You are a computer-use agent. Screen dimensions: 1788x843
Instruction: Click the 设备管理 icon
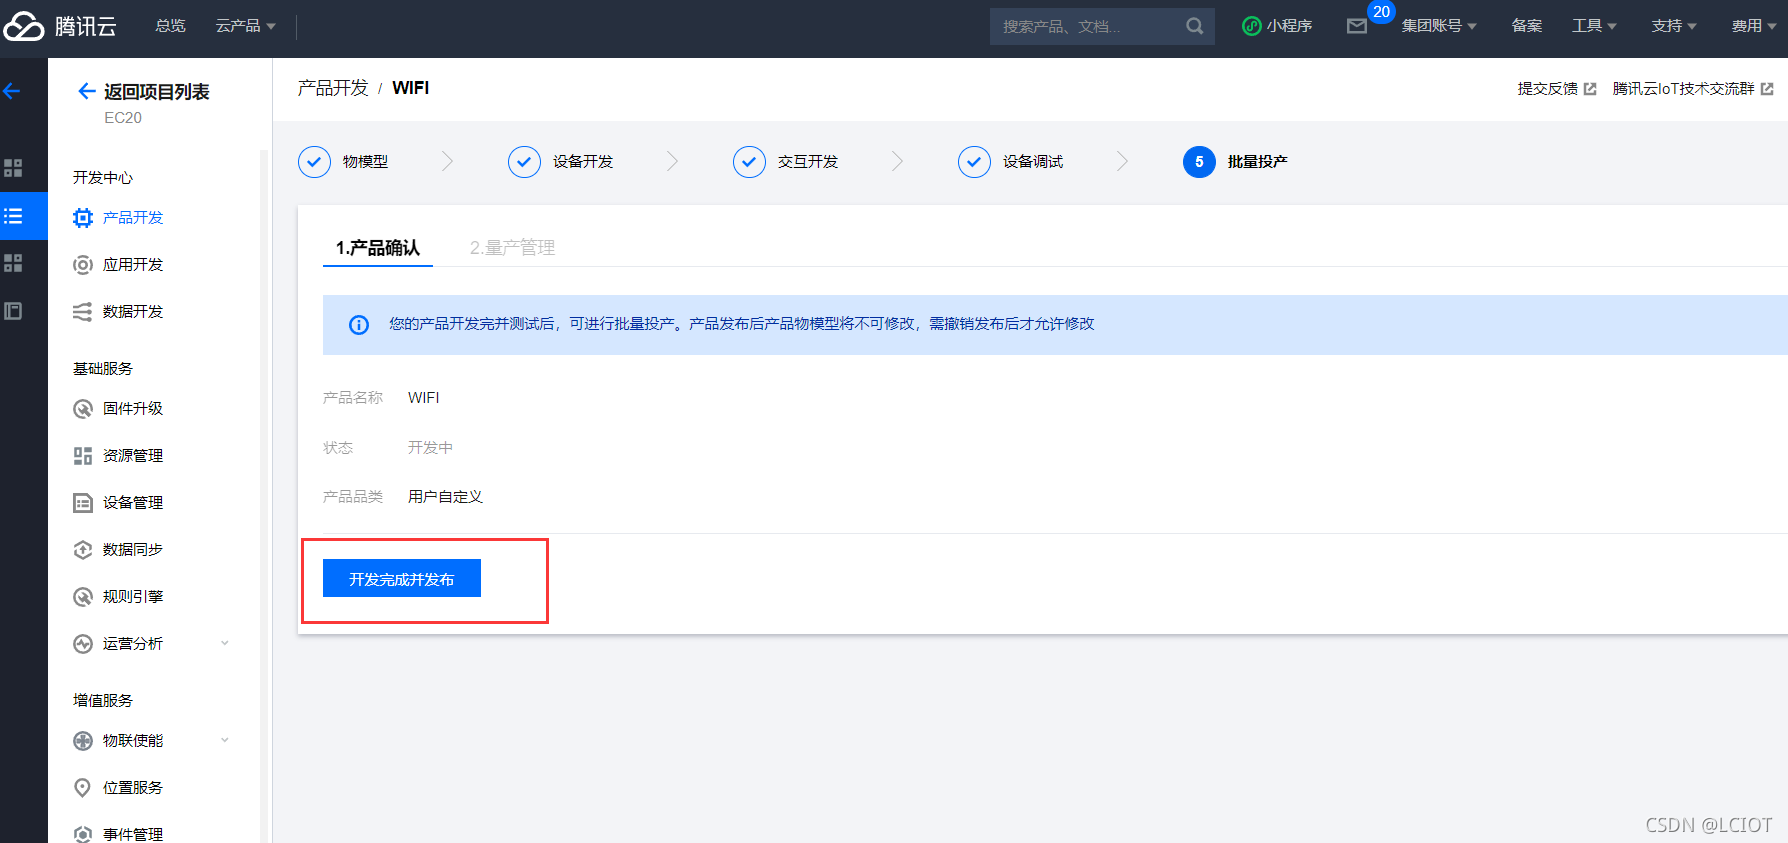point(83,503)
